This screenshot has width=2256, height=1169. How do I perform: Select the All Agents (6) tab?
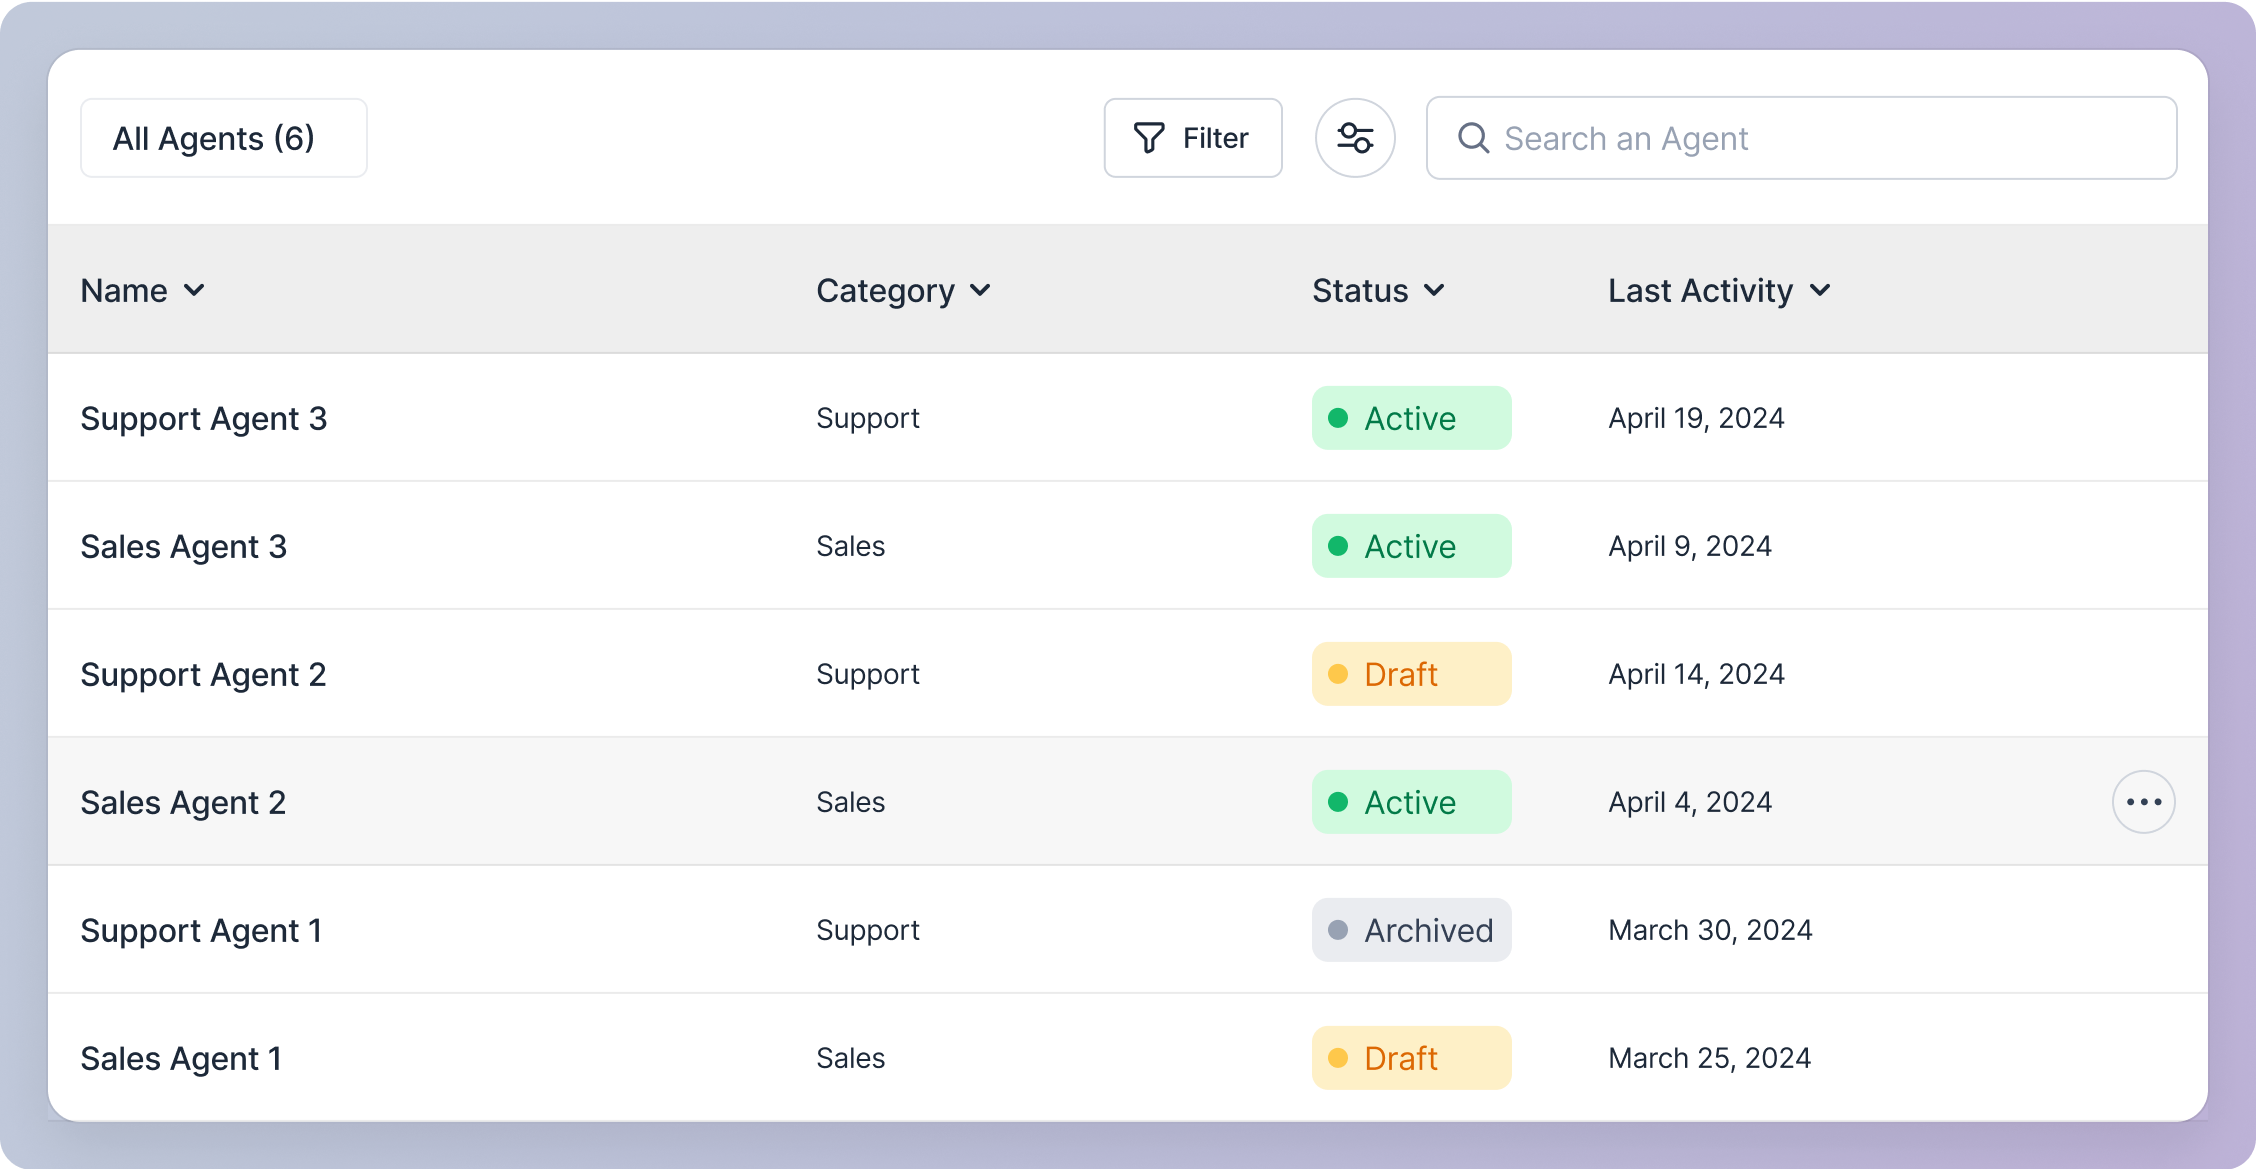tap(223, 138)
